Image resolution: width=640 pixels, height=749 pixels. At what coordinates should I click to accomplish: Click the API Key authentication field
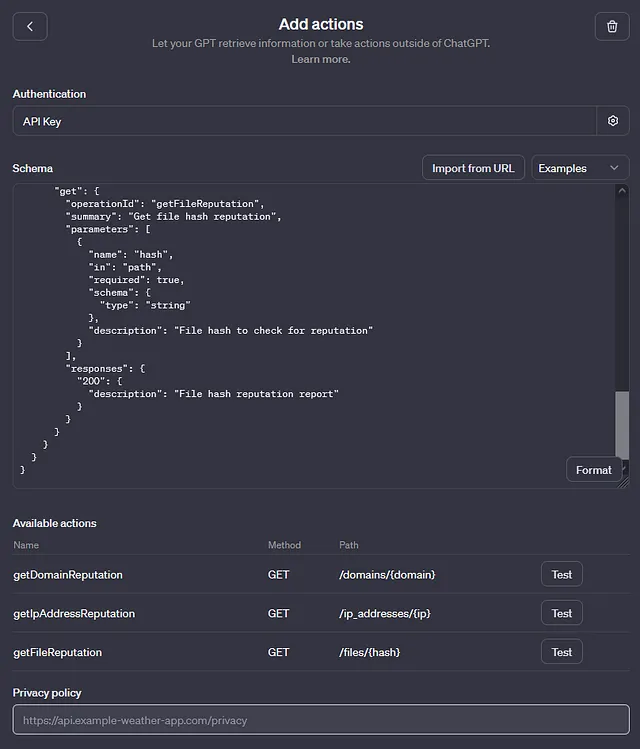pyautogui.click(x=305, y=121)
